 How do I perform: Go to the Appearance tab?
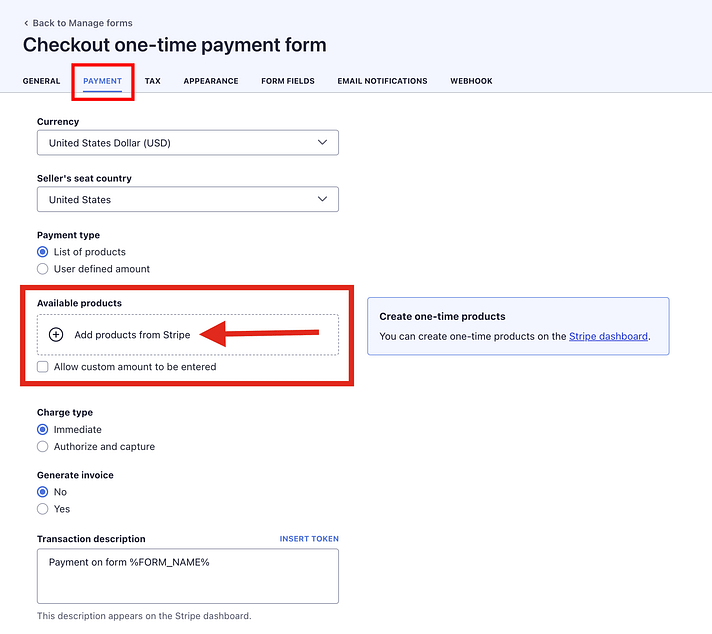(210, 81)
